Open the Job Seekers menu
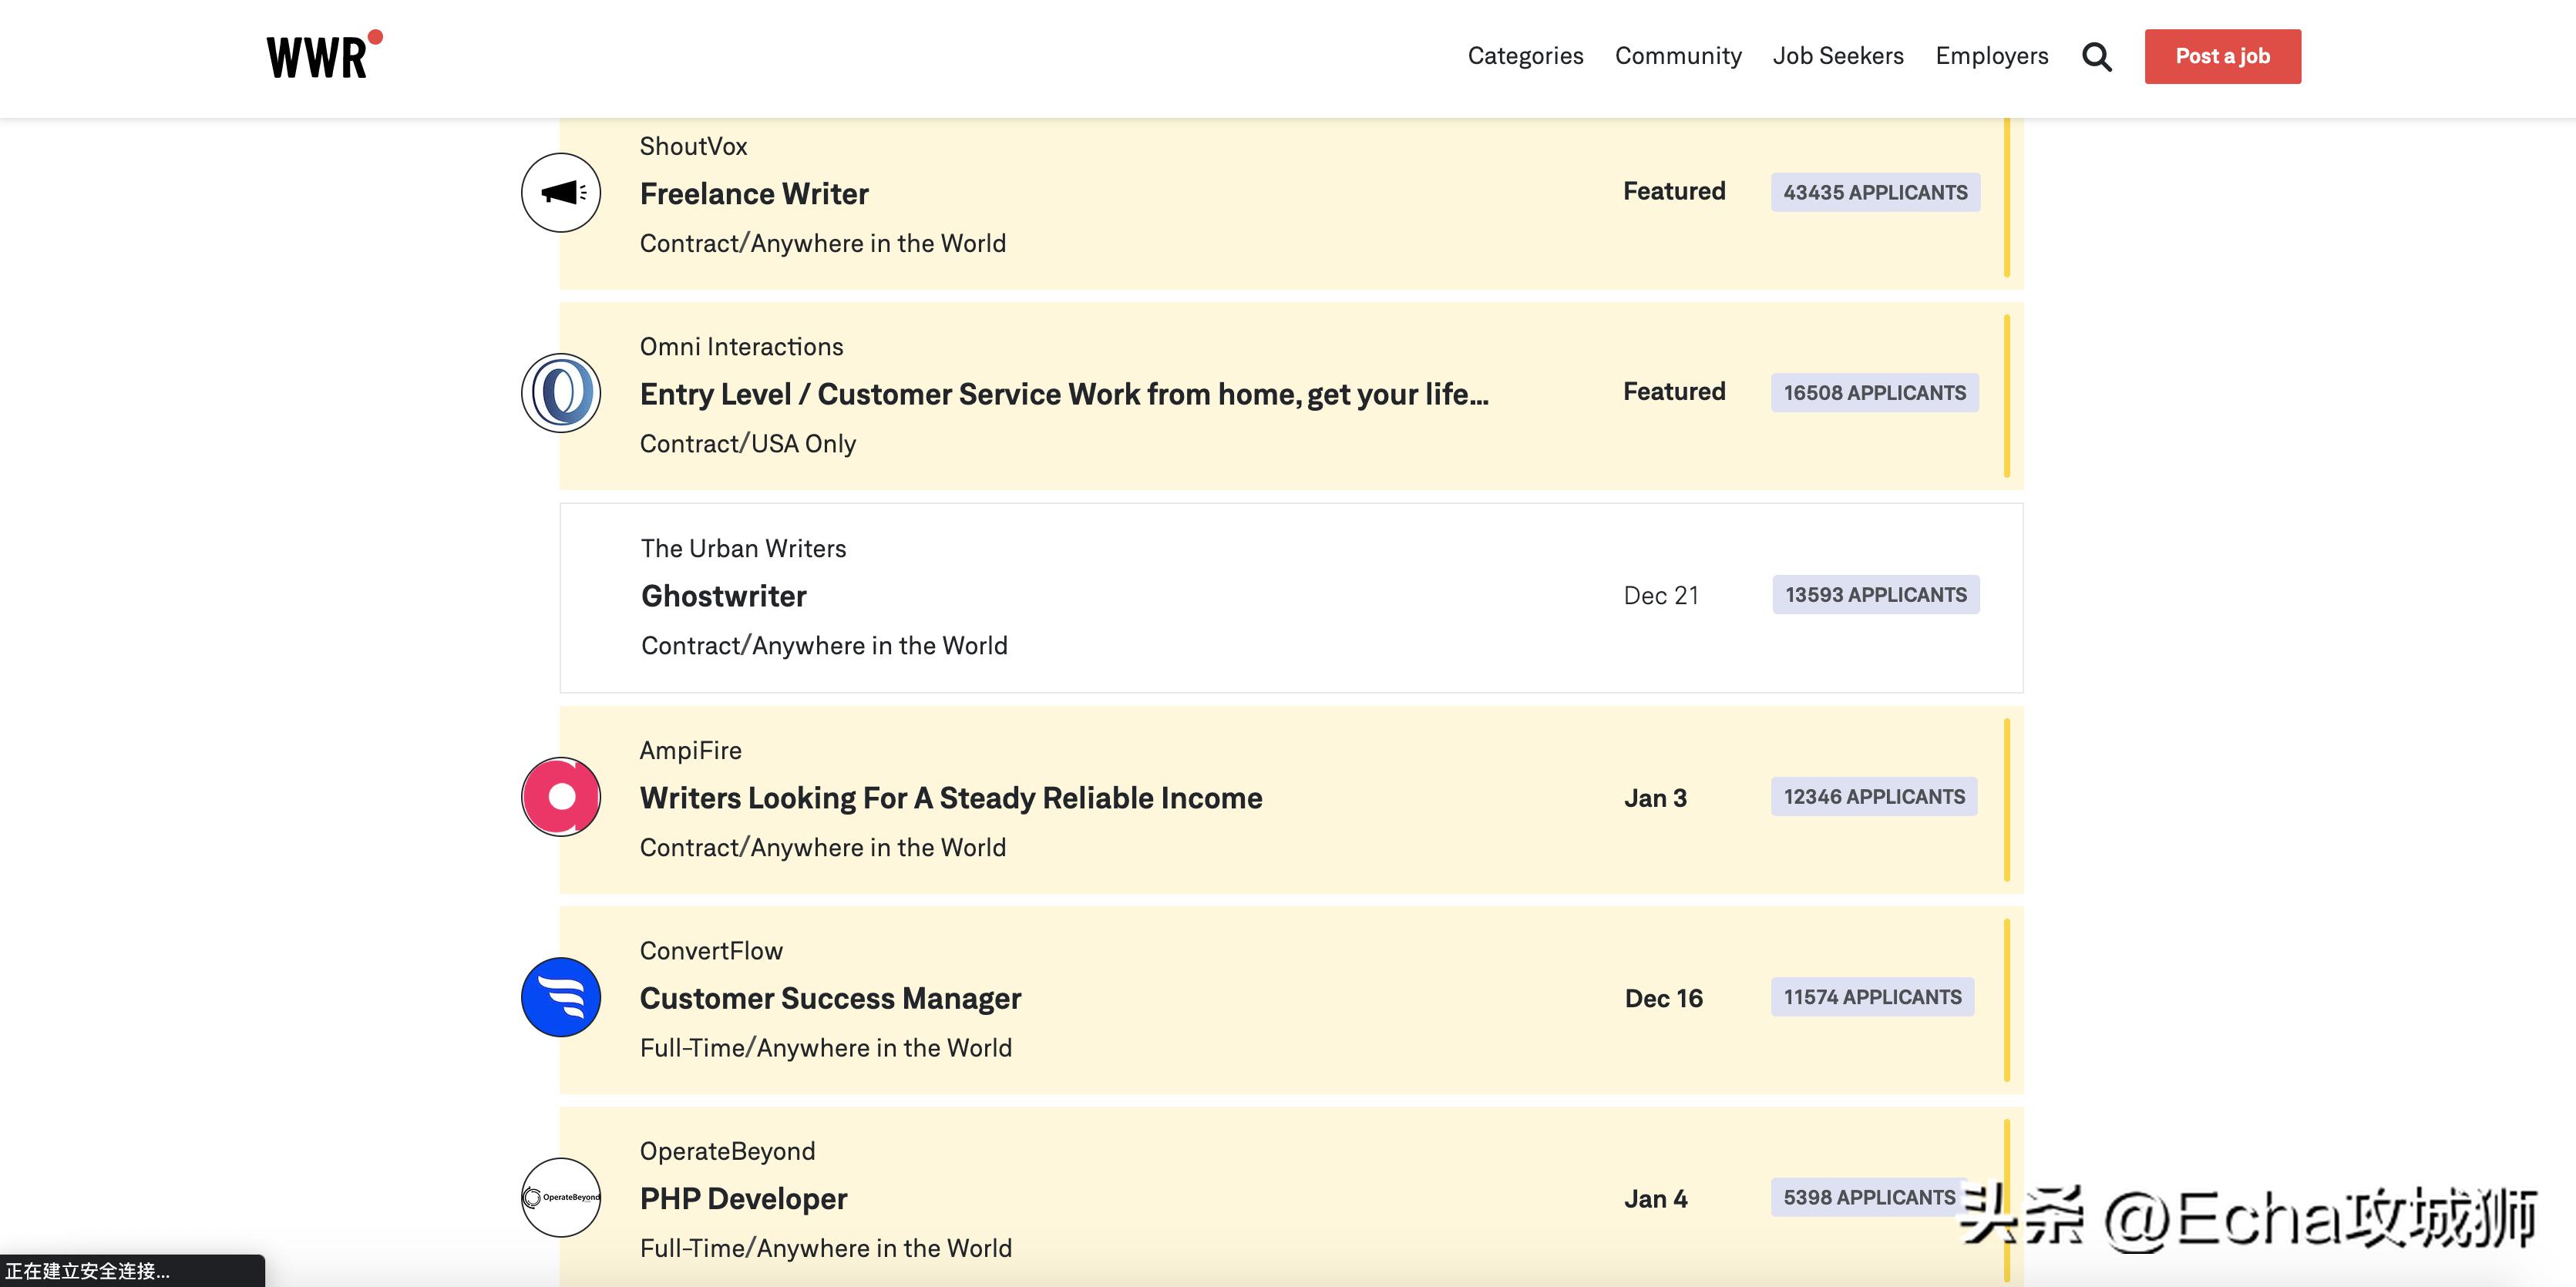Viewport: 2576px width, 1287px height. click(1838, 56)
